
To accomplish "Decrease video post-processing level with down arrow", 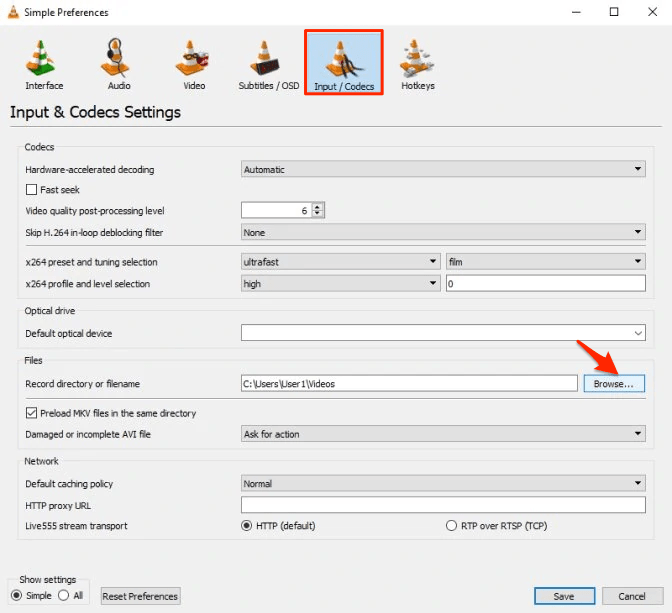I will 318,213.
